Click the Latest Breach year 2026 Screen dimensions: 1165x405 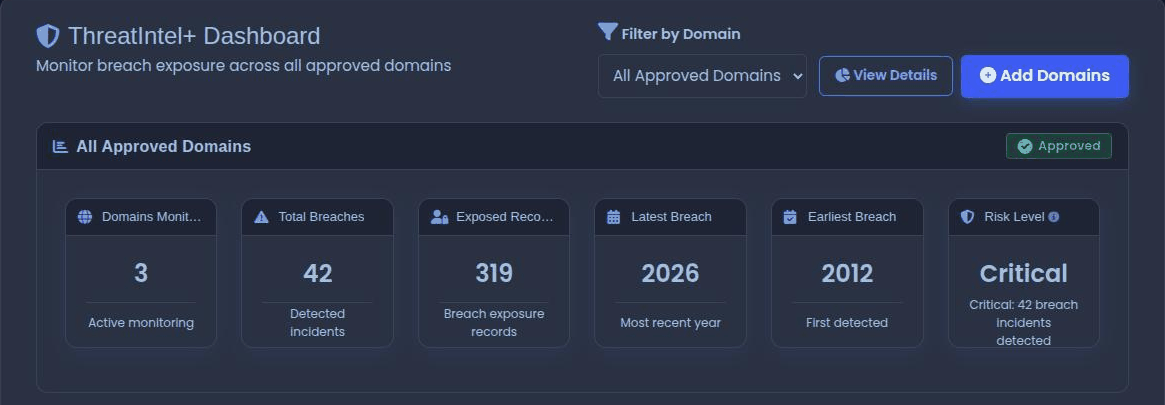coord(670,273)
